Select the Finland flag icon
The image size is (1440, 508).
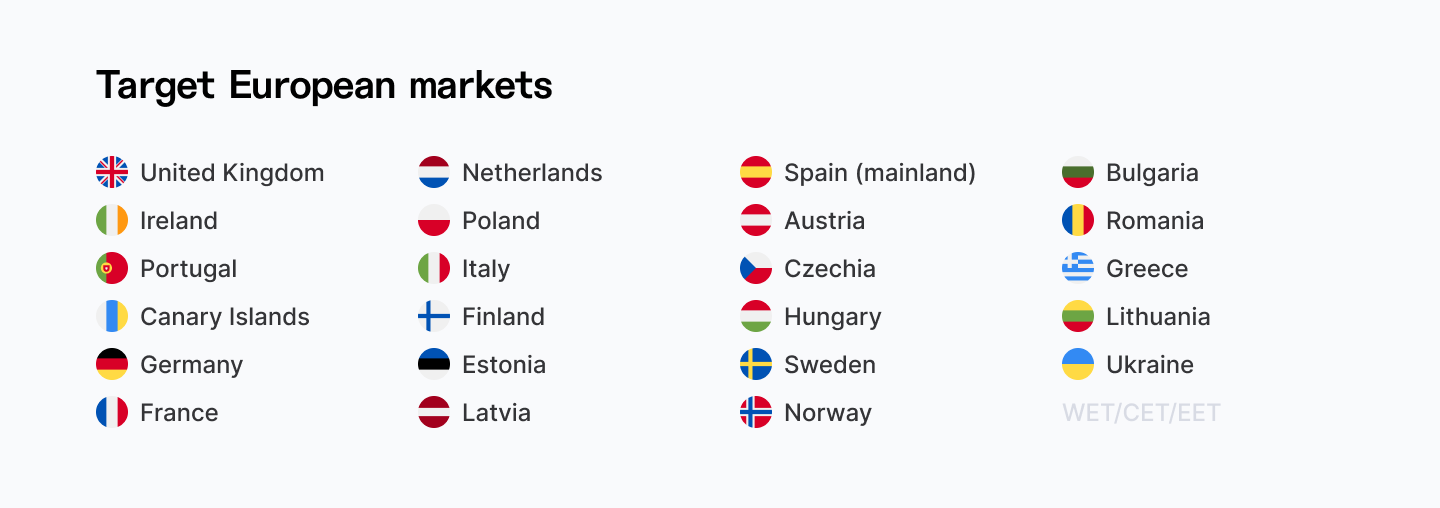(434, 316)
